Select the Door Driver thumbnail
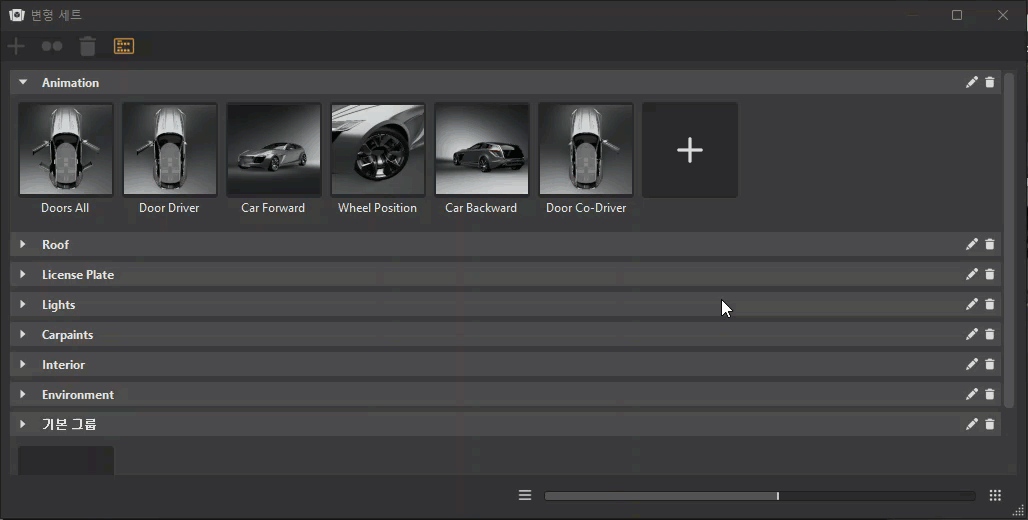The image size is (1028, 520). [x=170, y=150]
